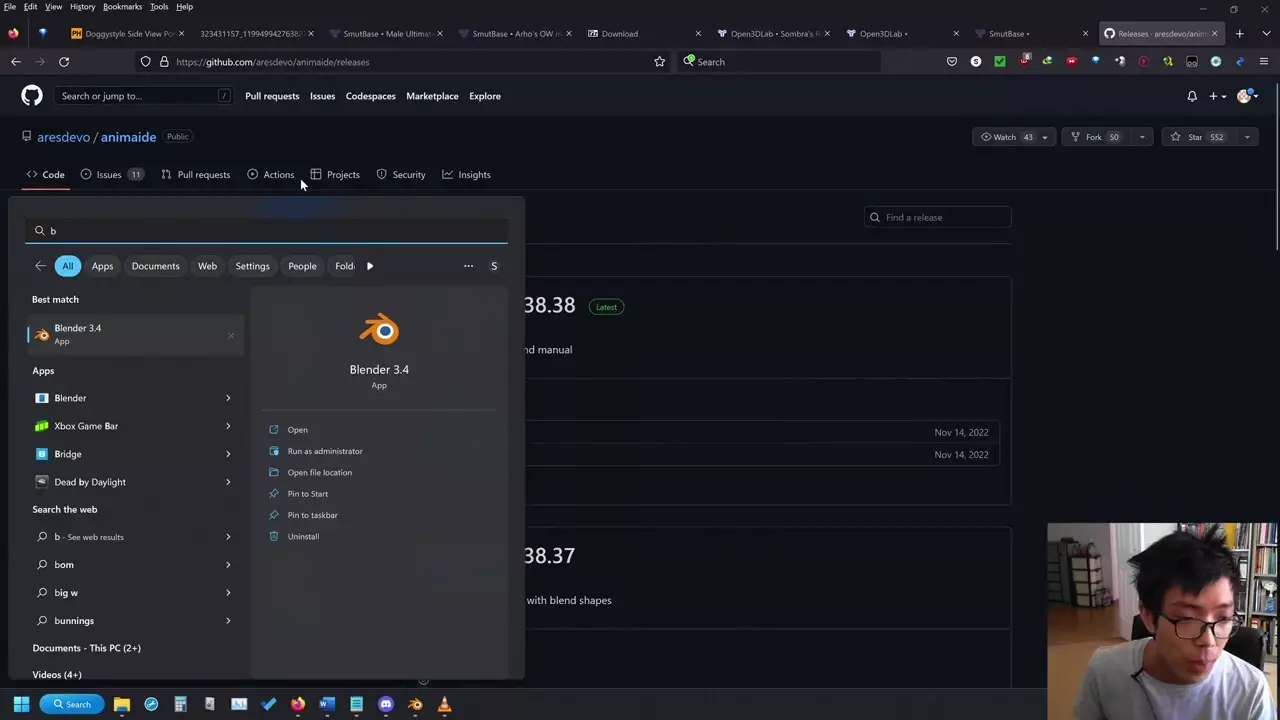Open GitHub notifications bell
This screenshot has height=720, width=1280.
point(1192,96)
